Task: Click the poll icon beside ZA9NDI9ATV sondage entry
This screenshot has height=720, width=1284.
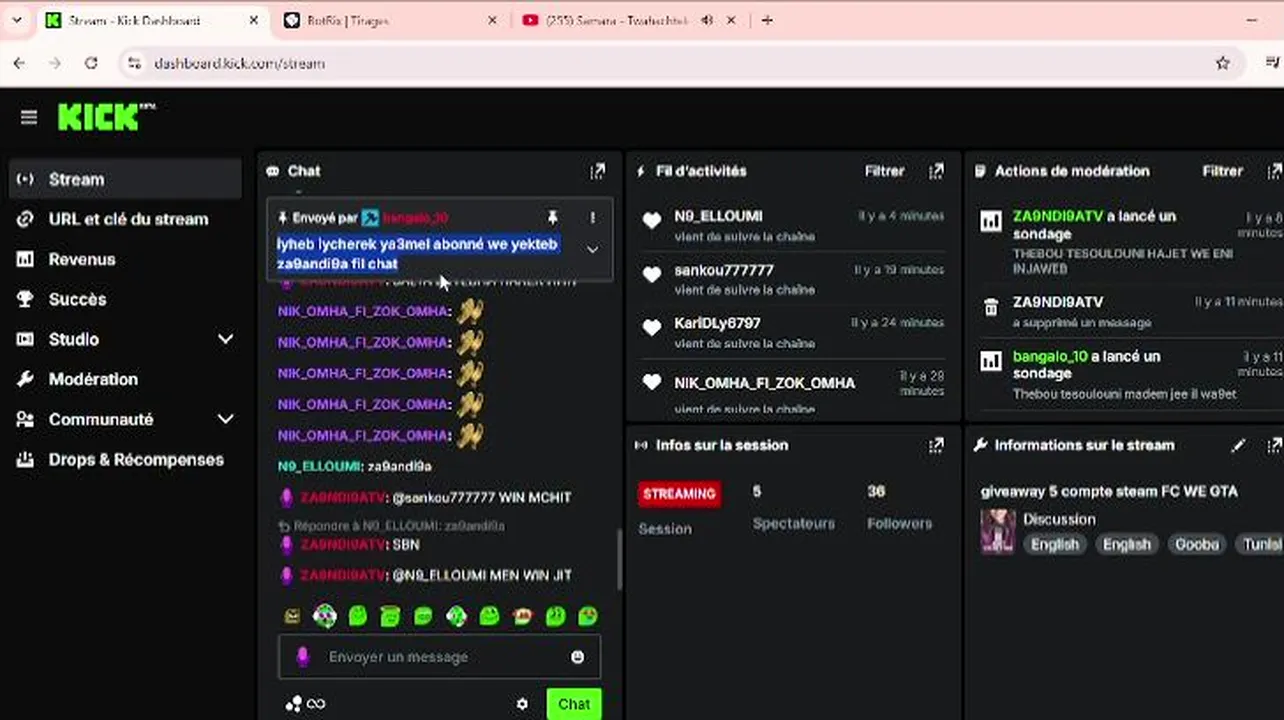Action: (991, 222)
